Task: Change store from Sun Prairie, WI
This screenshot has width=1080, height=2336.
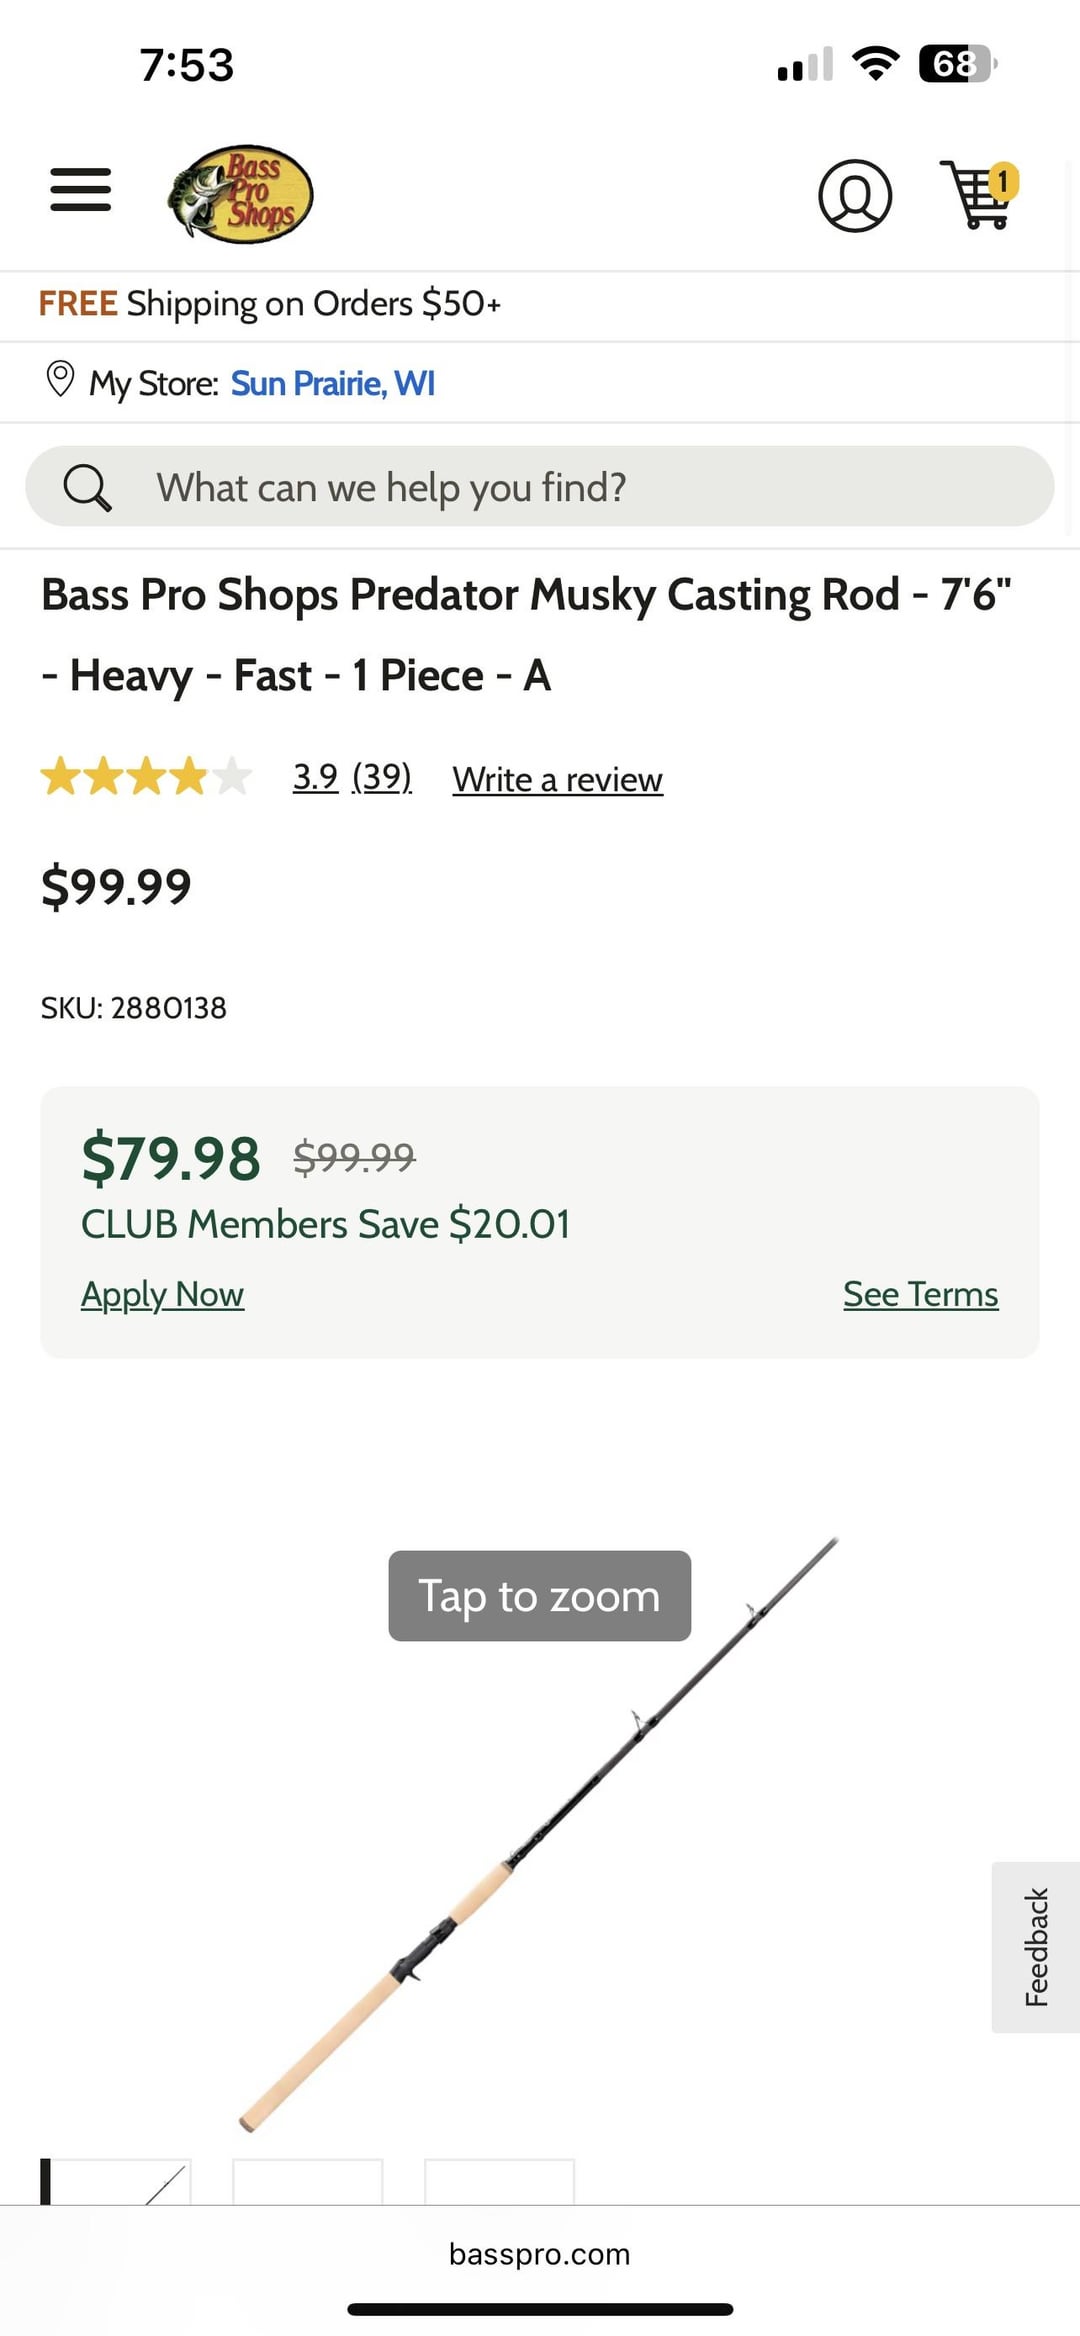Action: 333,383
